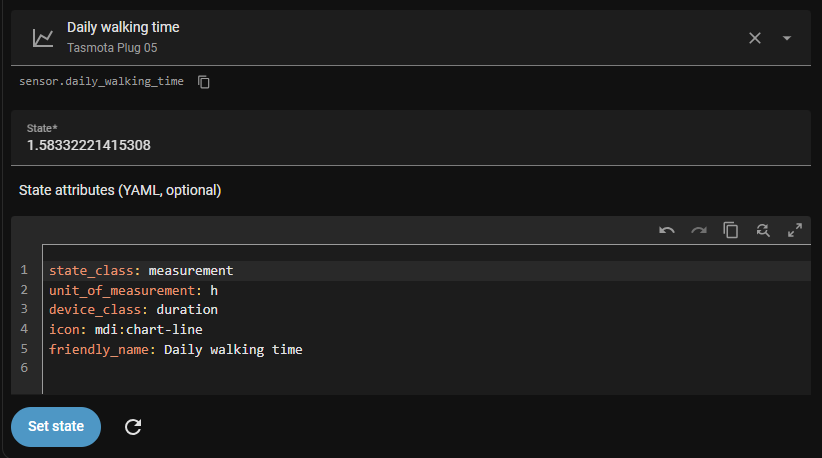Screen dimensions: 822x458
Task: Refresh the entity state attributes
Action: pos(133,427)
